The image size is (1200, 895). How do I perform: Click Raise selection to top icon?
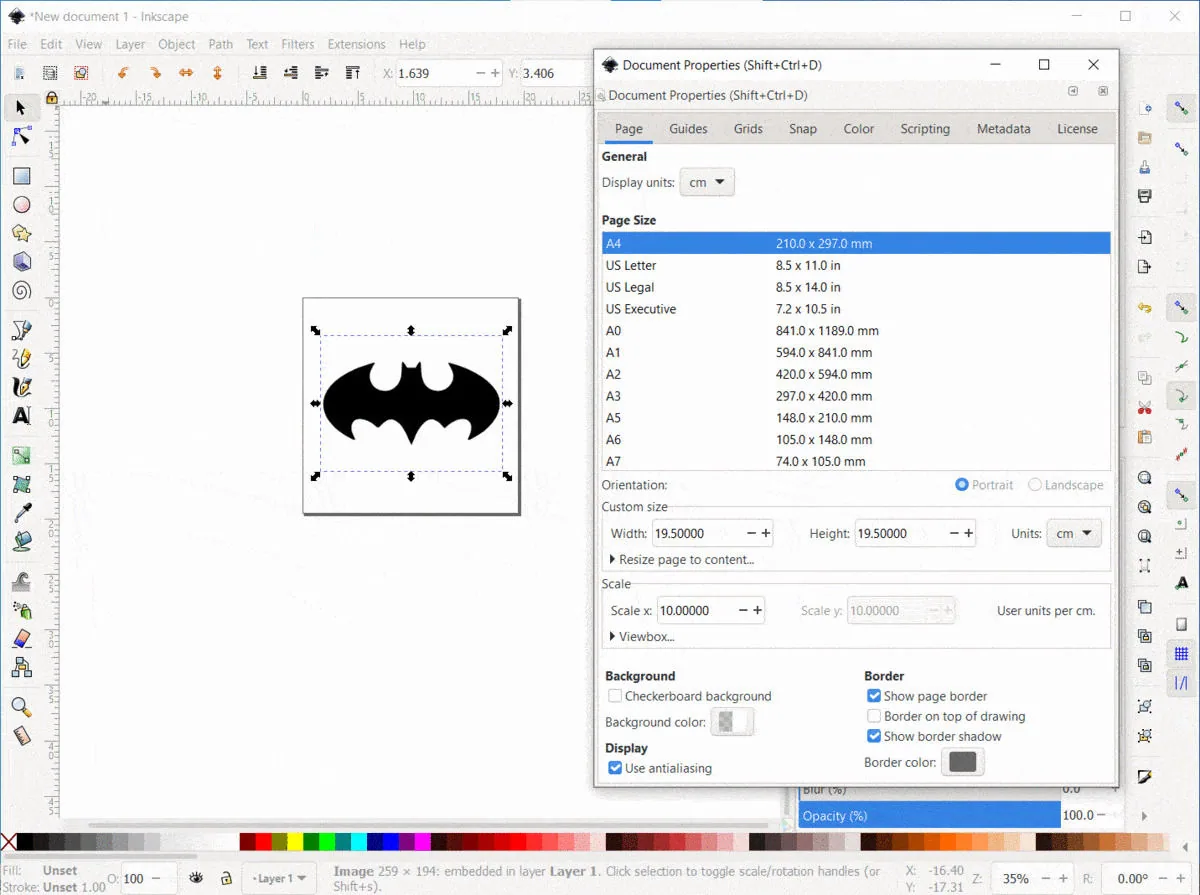click(352, 73)
